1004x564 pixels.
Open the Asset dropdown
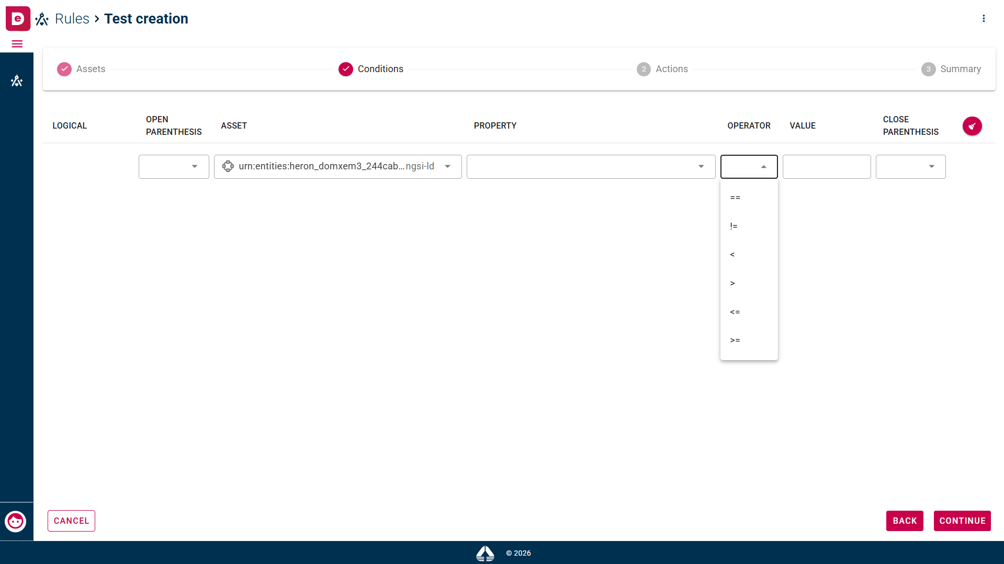click(337, 166)
